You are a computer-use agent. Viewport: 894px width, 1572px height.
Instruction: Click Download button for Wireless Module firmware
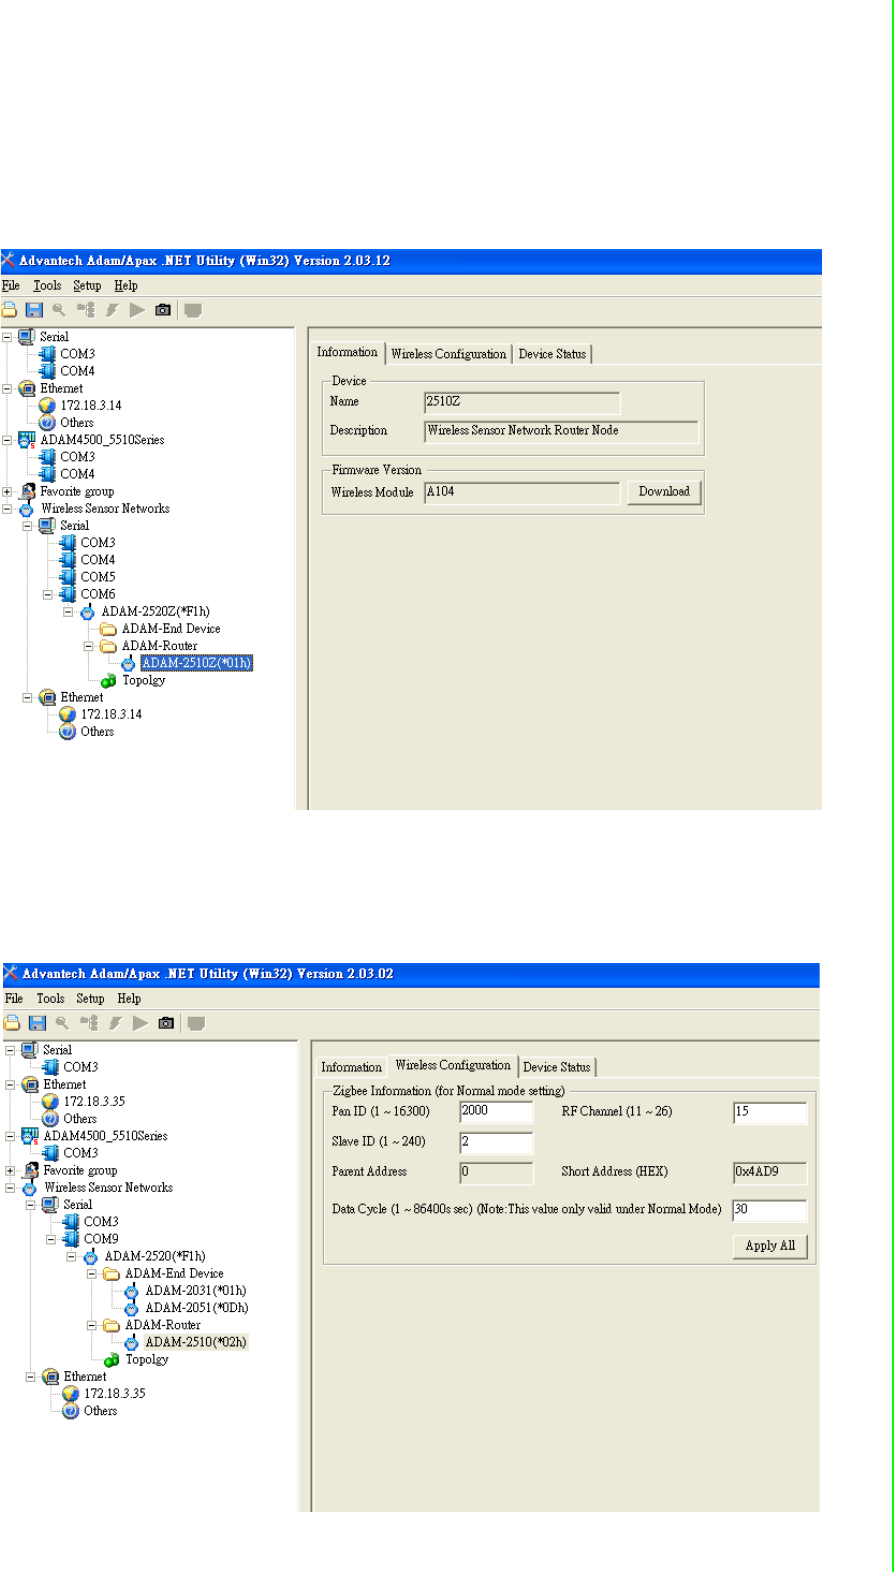[x=664, y=492]
